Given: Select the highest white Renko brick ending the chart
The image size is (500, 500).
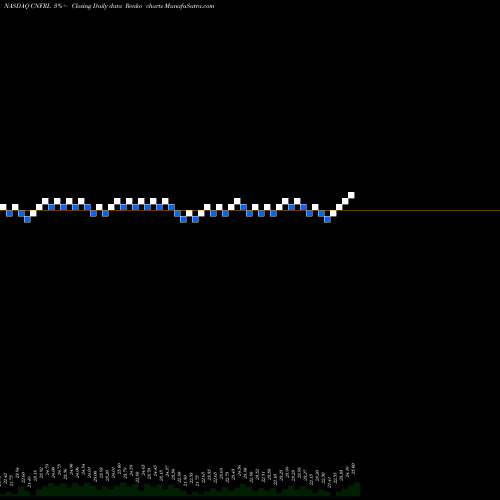Looking at the screenshot, I should (x=351, y=195).
